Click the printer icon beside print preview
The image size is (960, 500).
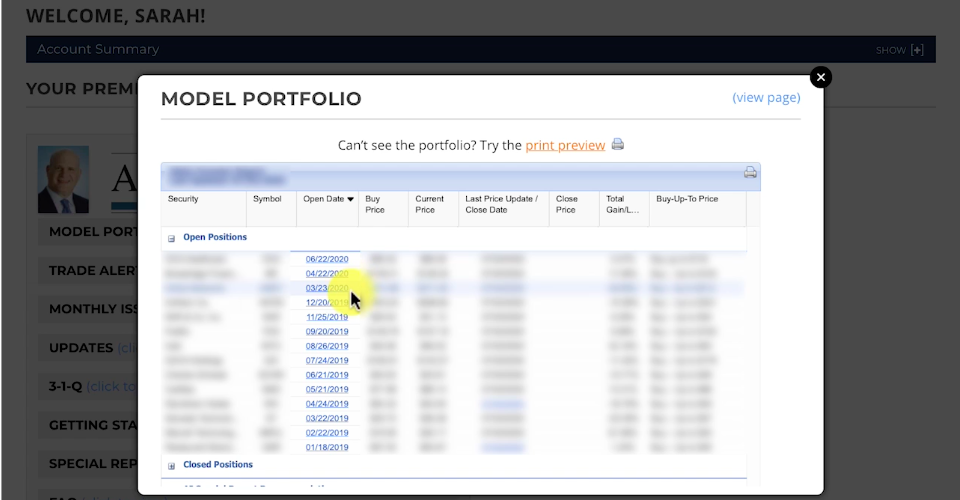pos(618,144)
